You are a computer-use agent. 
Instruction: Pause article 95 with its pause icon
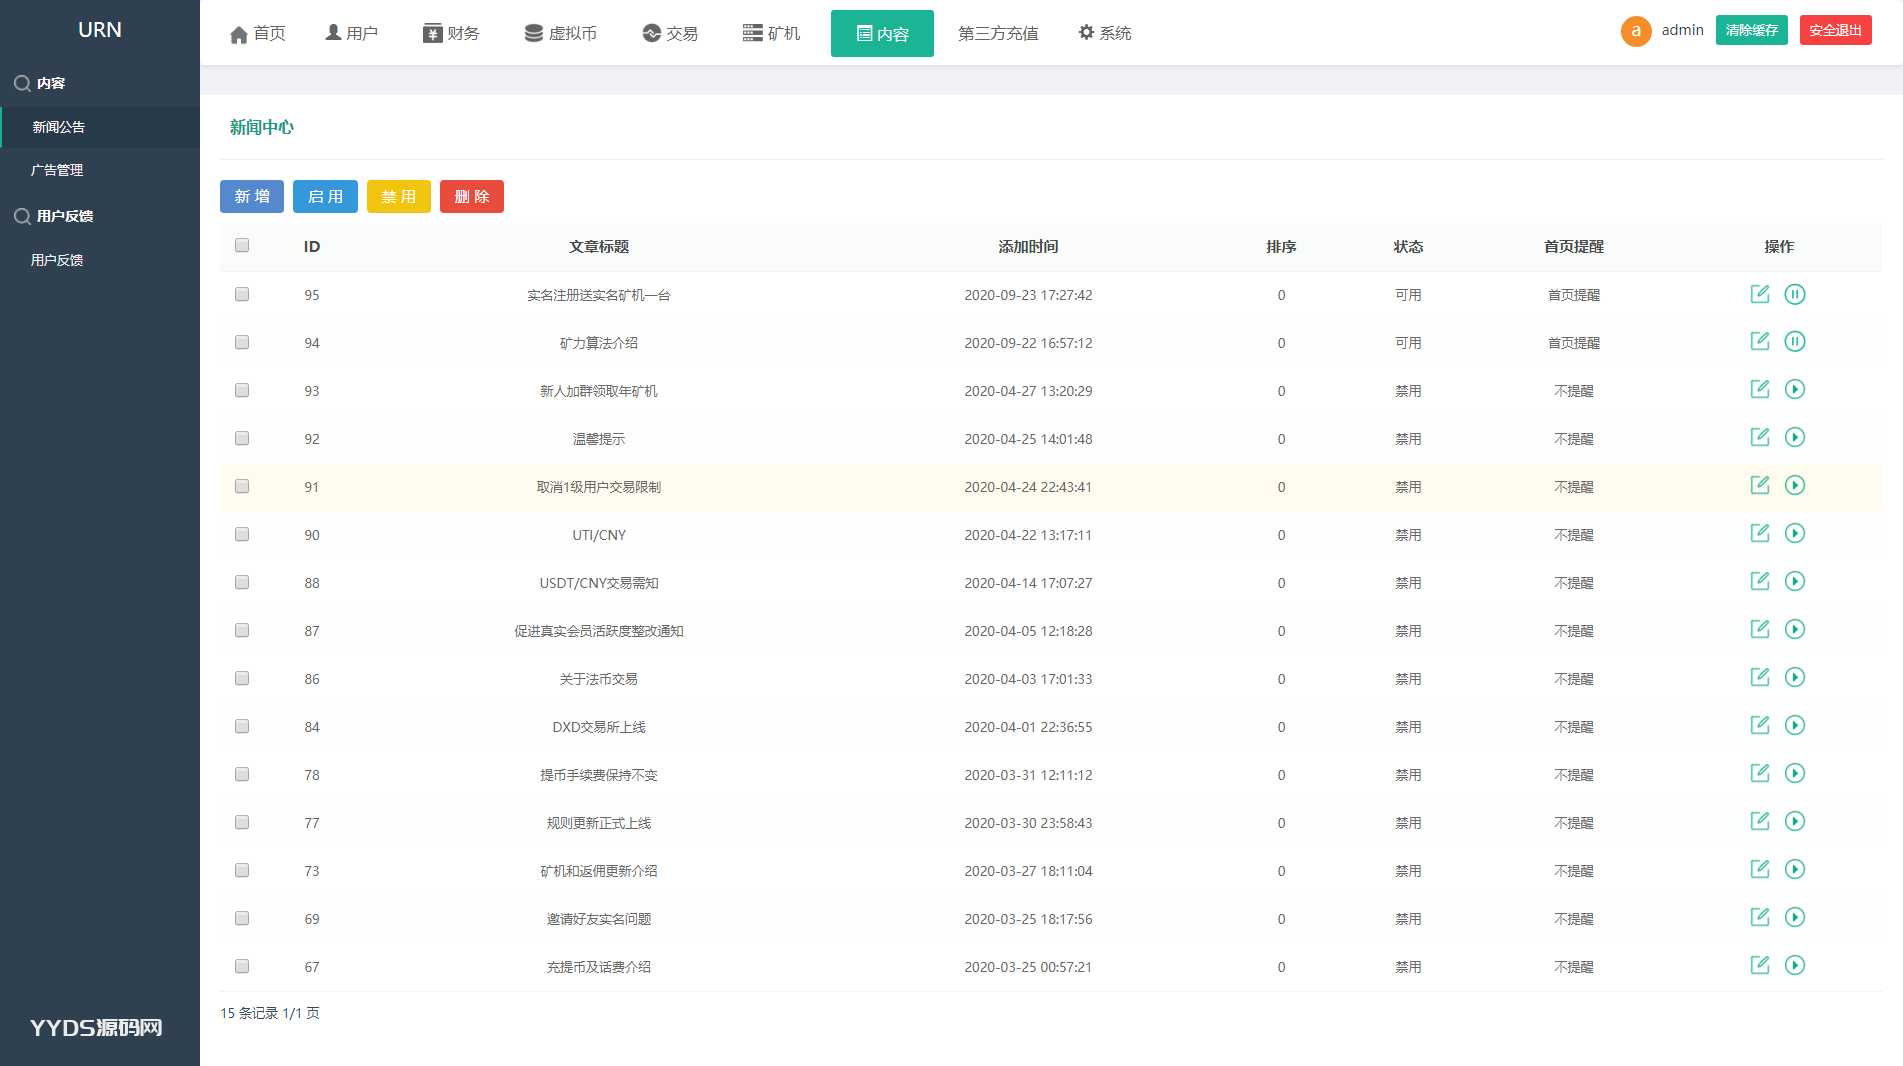click(1795, 294)
